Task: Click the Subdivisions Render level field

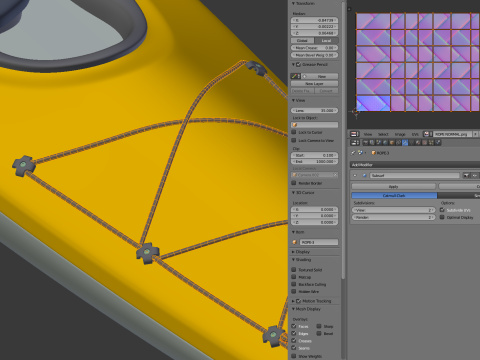Action: pyautogui.click(x=394, y=217)
